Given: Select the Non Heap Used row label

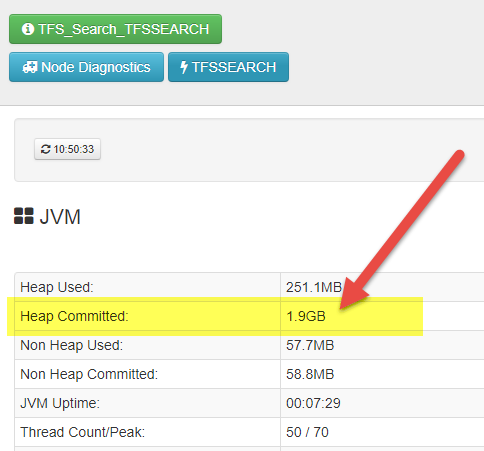Looking at the screenshot, I should coord(72,345).
